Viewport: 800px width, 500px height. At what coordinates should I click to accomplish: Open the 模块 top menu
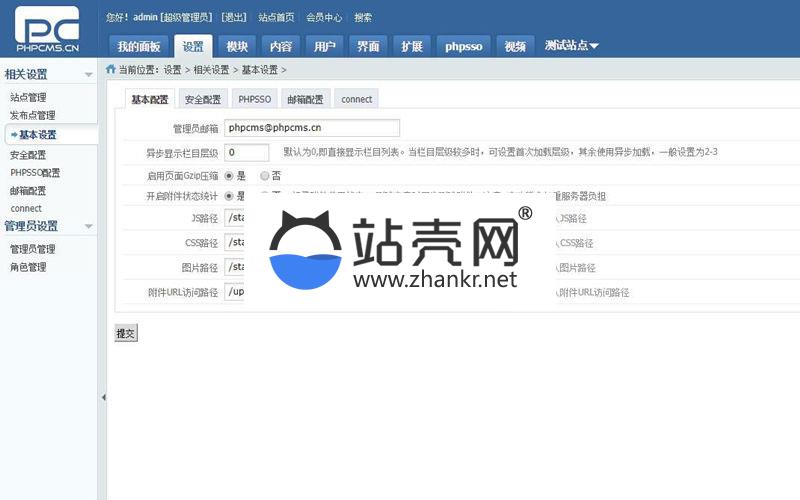[x=237, y=47]
